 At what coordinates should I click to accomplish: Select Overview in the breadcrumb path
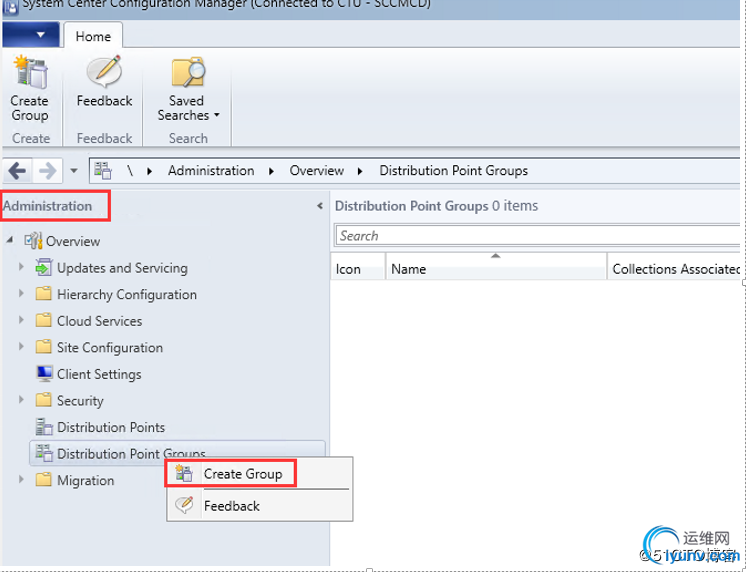click(317, 170)
